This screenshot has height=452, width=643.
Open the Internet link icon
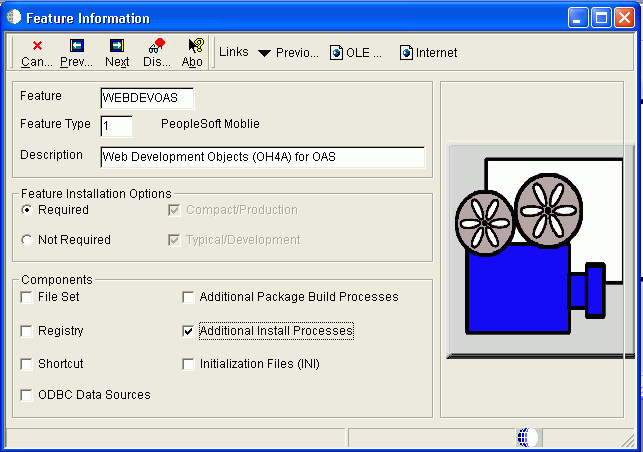[406, 53]
